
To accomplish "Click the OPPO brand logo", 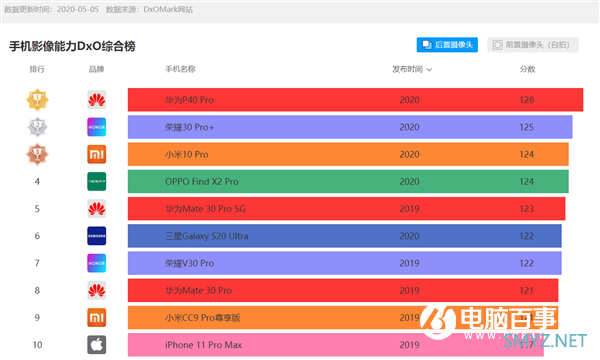I will pyautogui.click(x=96, y=181).
